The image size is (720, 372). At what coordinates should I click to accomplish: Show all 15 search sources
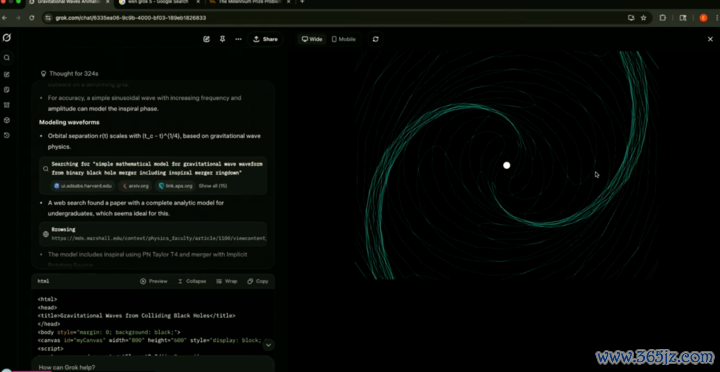coord(213,186)
